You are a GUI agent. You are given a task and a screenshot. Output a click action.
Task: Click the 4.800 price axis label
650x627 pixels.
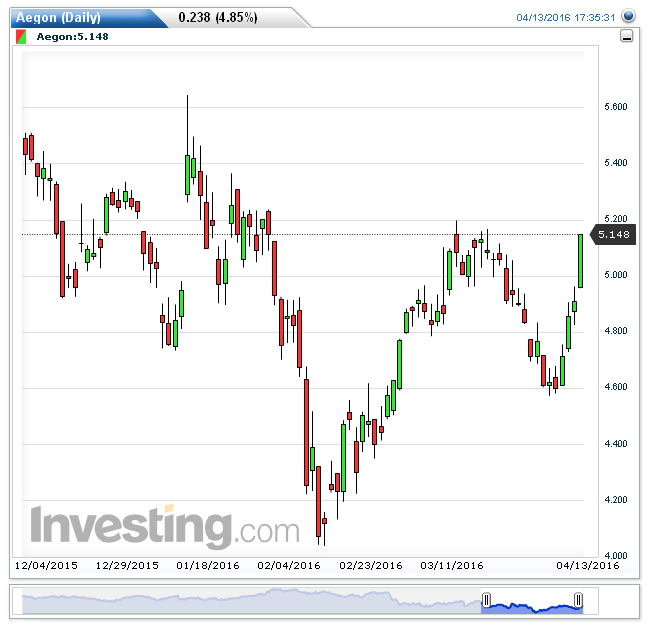coord(616,331)
